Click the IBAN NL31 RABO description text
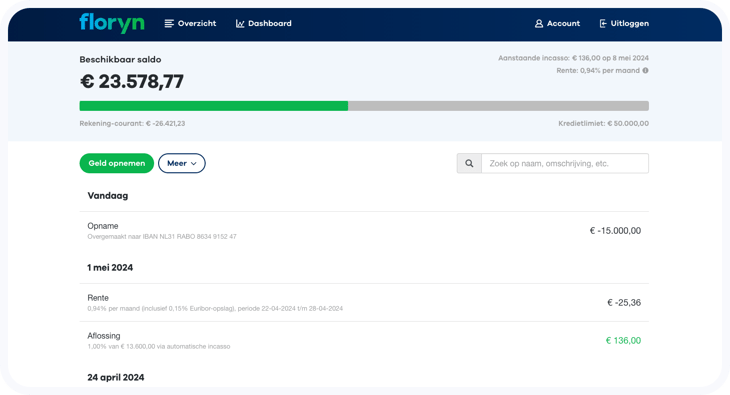730x395 pixels. (x=162, y=237)
